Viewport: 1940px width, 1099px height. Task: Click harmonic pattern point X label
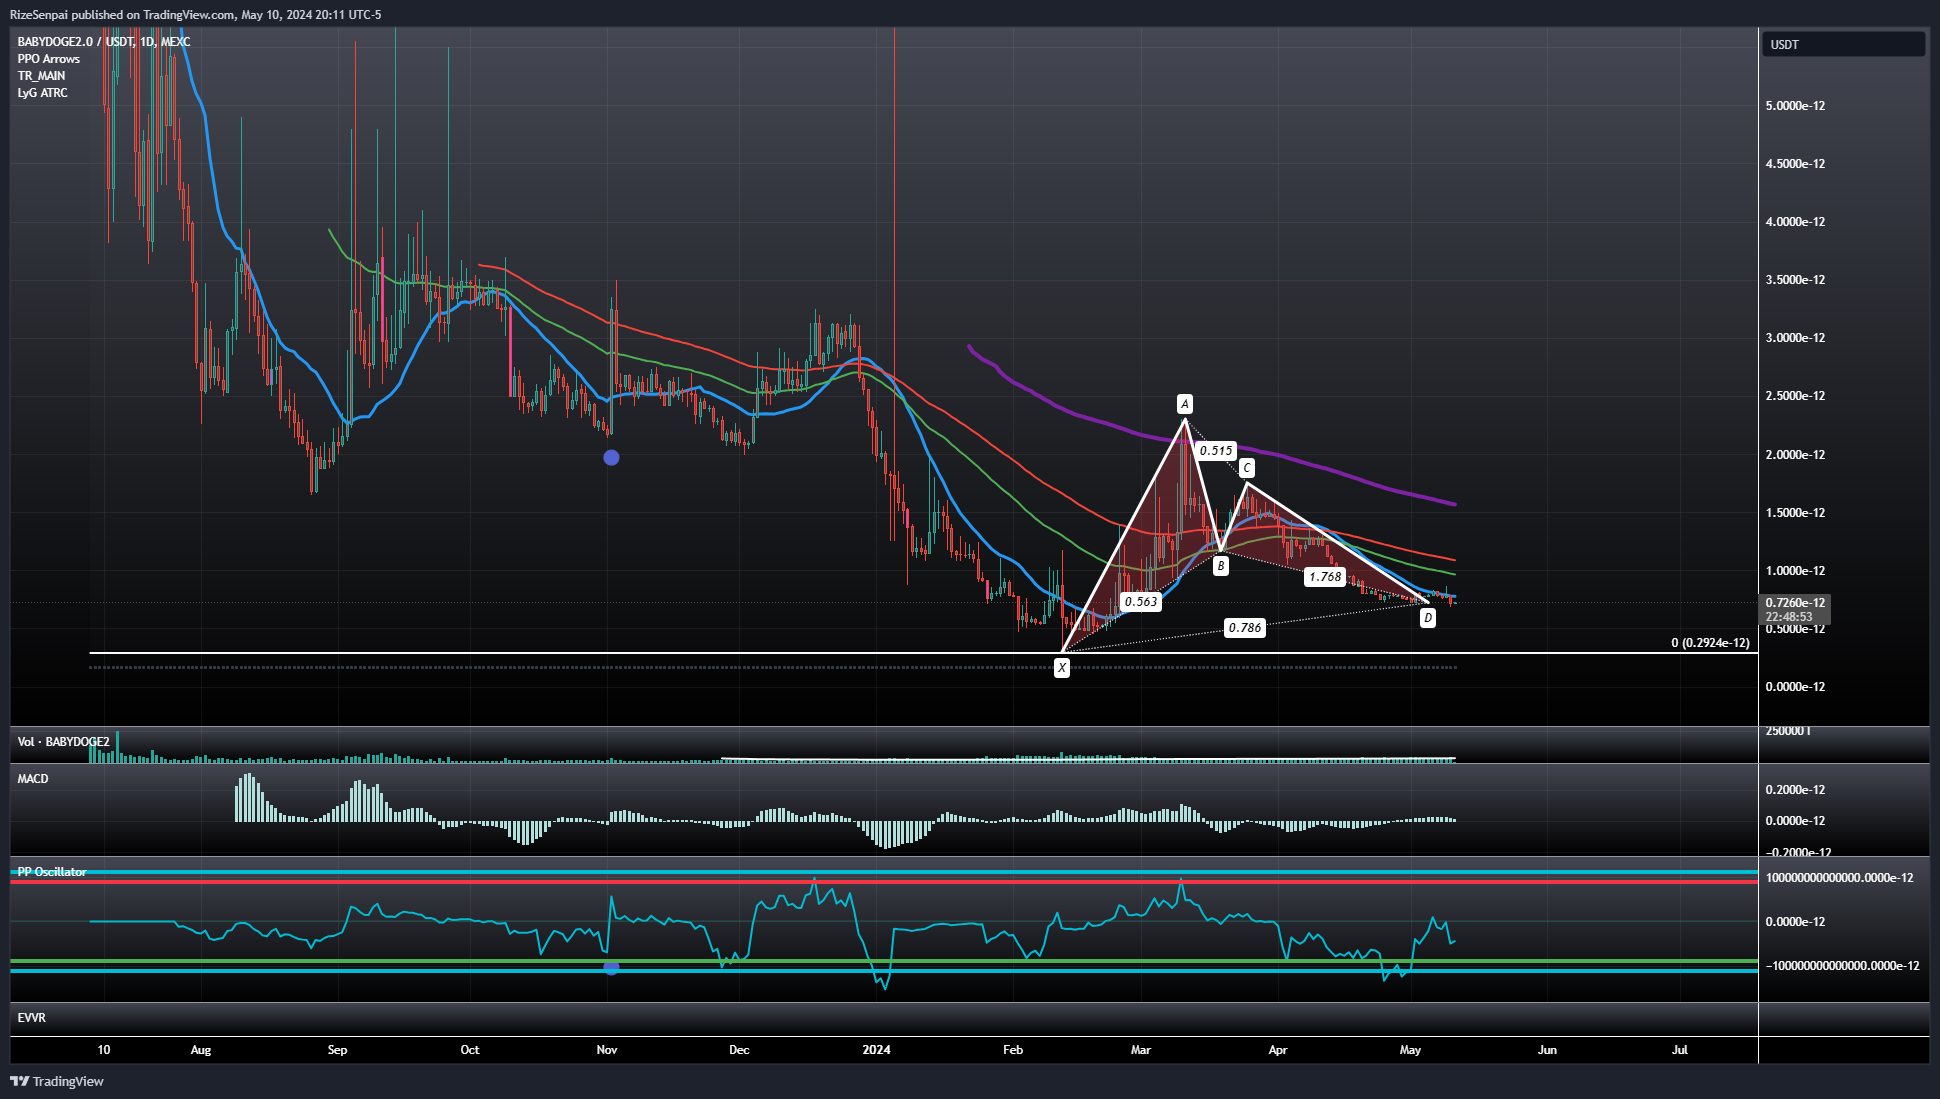(1062, 667)
